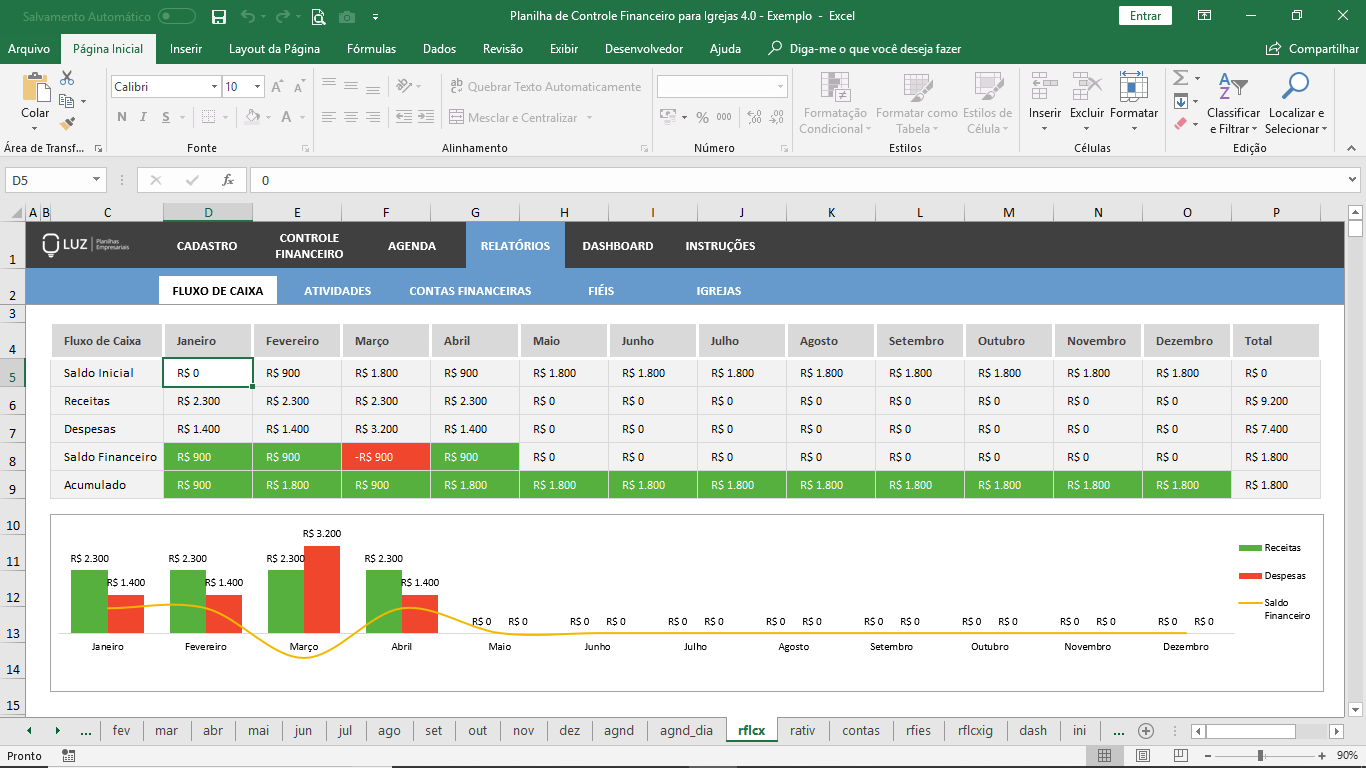
Task: Open the CONTAS FINANCEIRAS report link
Action: pos(470,291)
